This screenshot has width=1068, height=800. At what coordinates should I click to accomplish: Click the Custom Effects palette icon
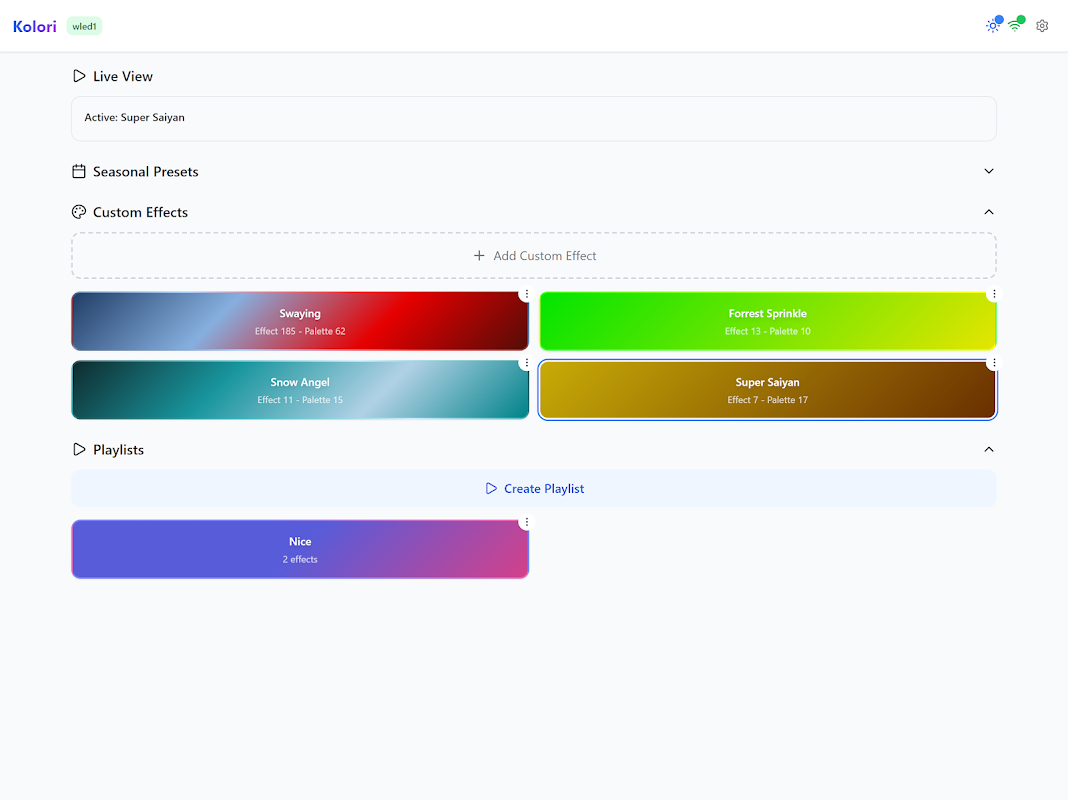coord(79,212)
